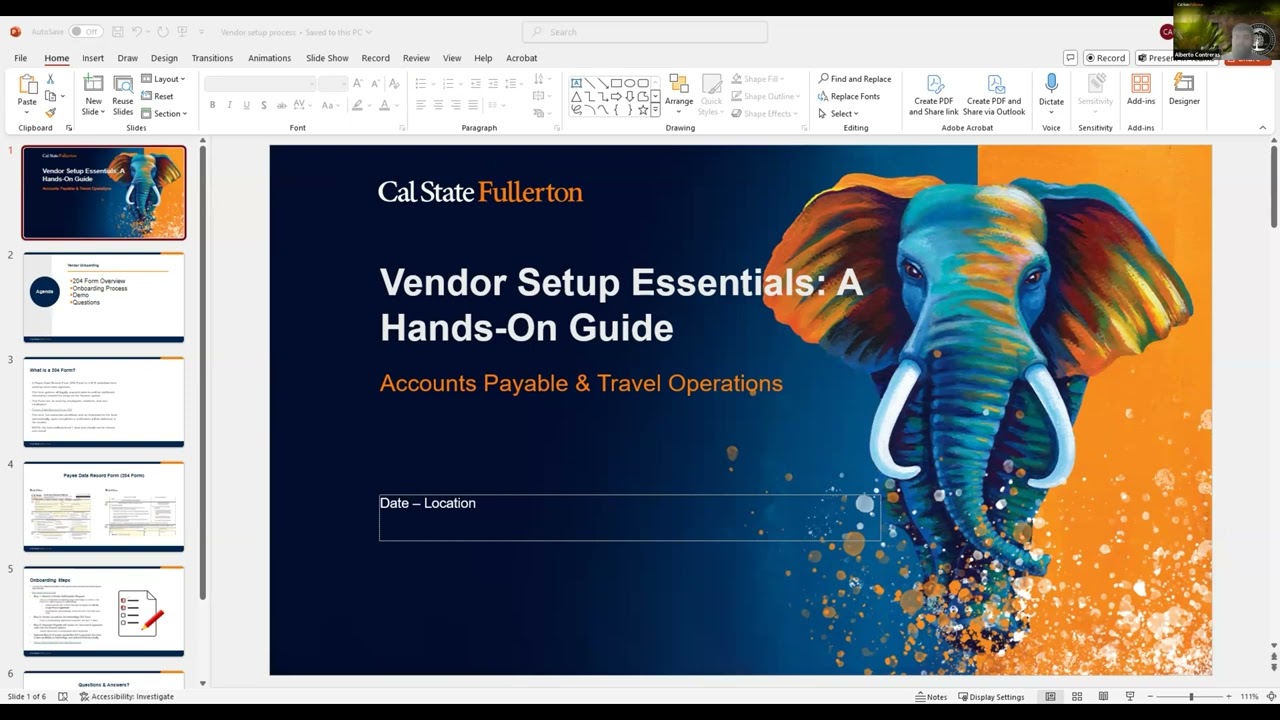Screen dimensions: 1280x720
Task: Click Display Settings in status bar
Action: pyautogui.click(x=991, y=697)
